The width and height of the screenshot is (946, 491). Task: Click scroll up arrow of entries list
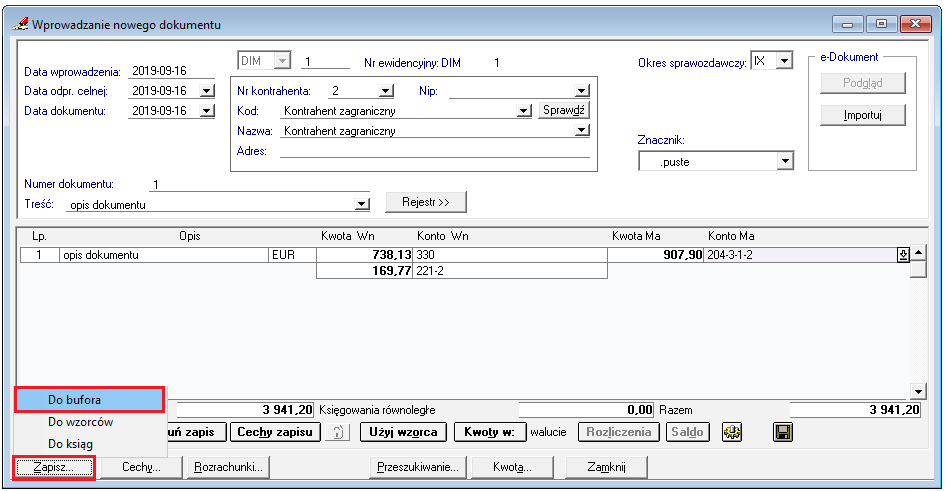[x=918, y=253]
